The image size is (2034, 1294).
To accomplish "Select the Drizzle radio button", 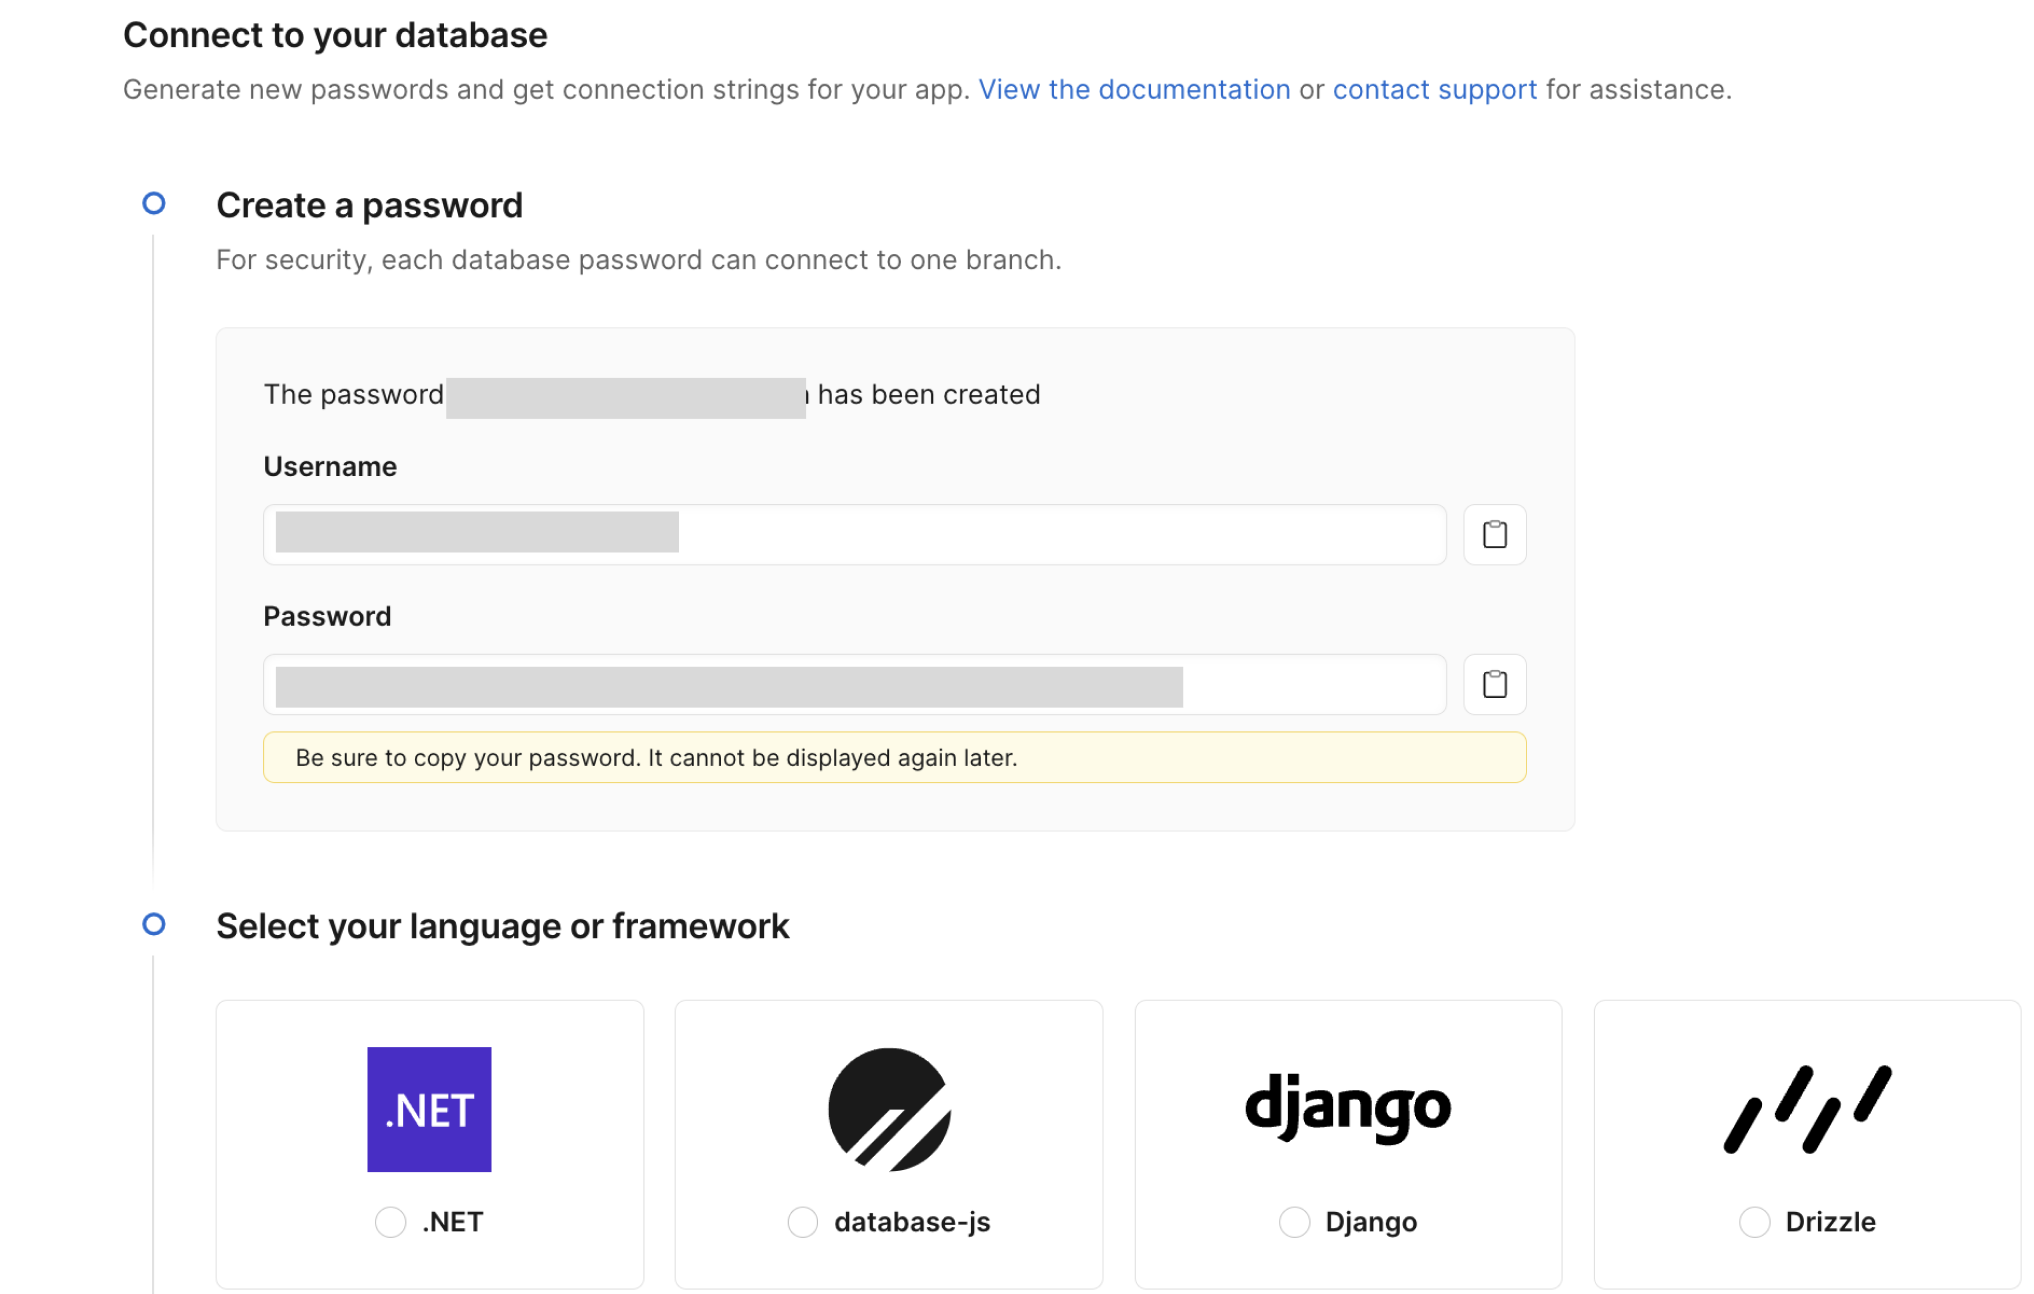I will pyautogui.click(x=1754, y=1222).
